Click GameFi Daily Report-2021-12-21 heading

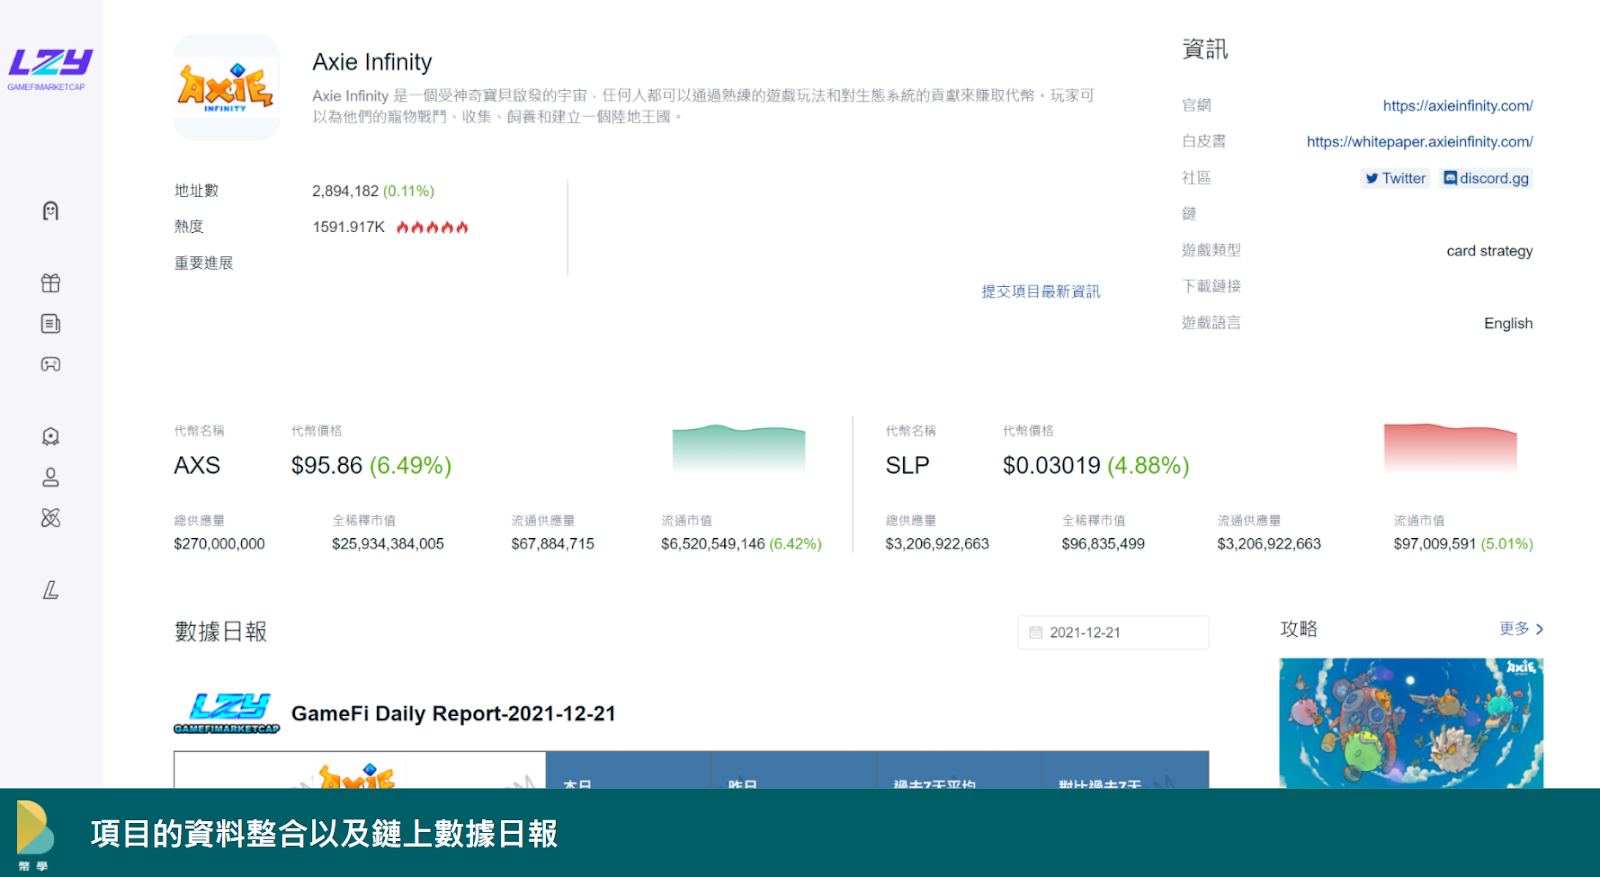[x=453, y=714]
